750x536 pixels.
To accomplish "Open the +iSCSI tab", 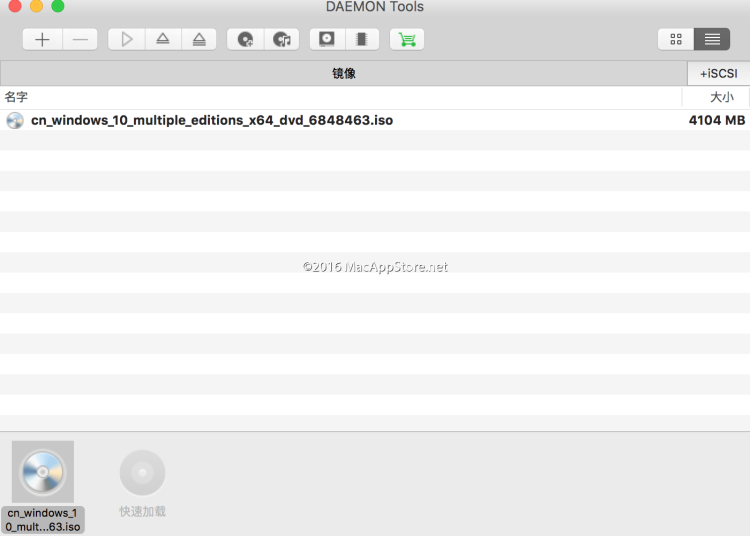I will 717,73.
